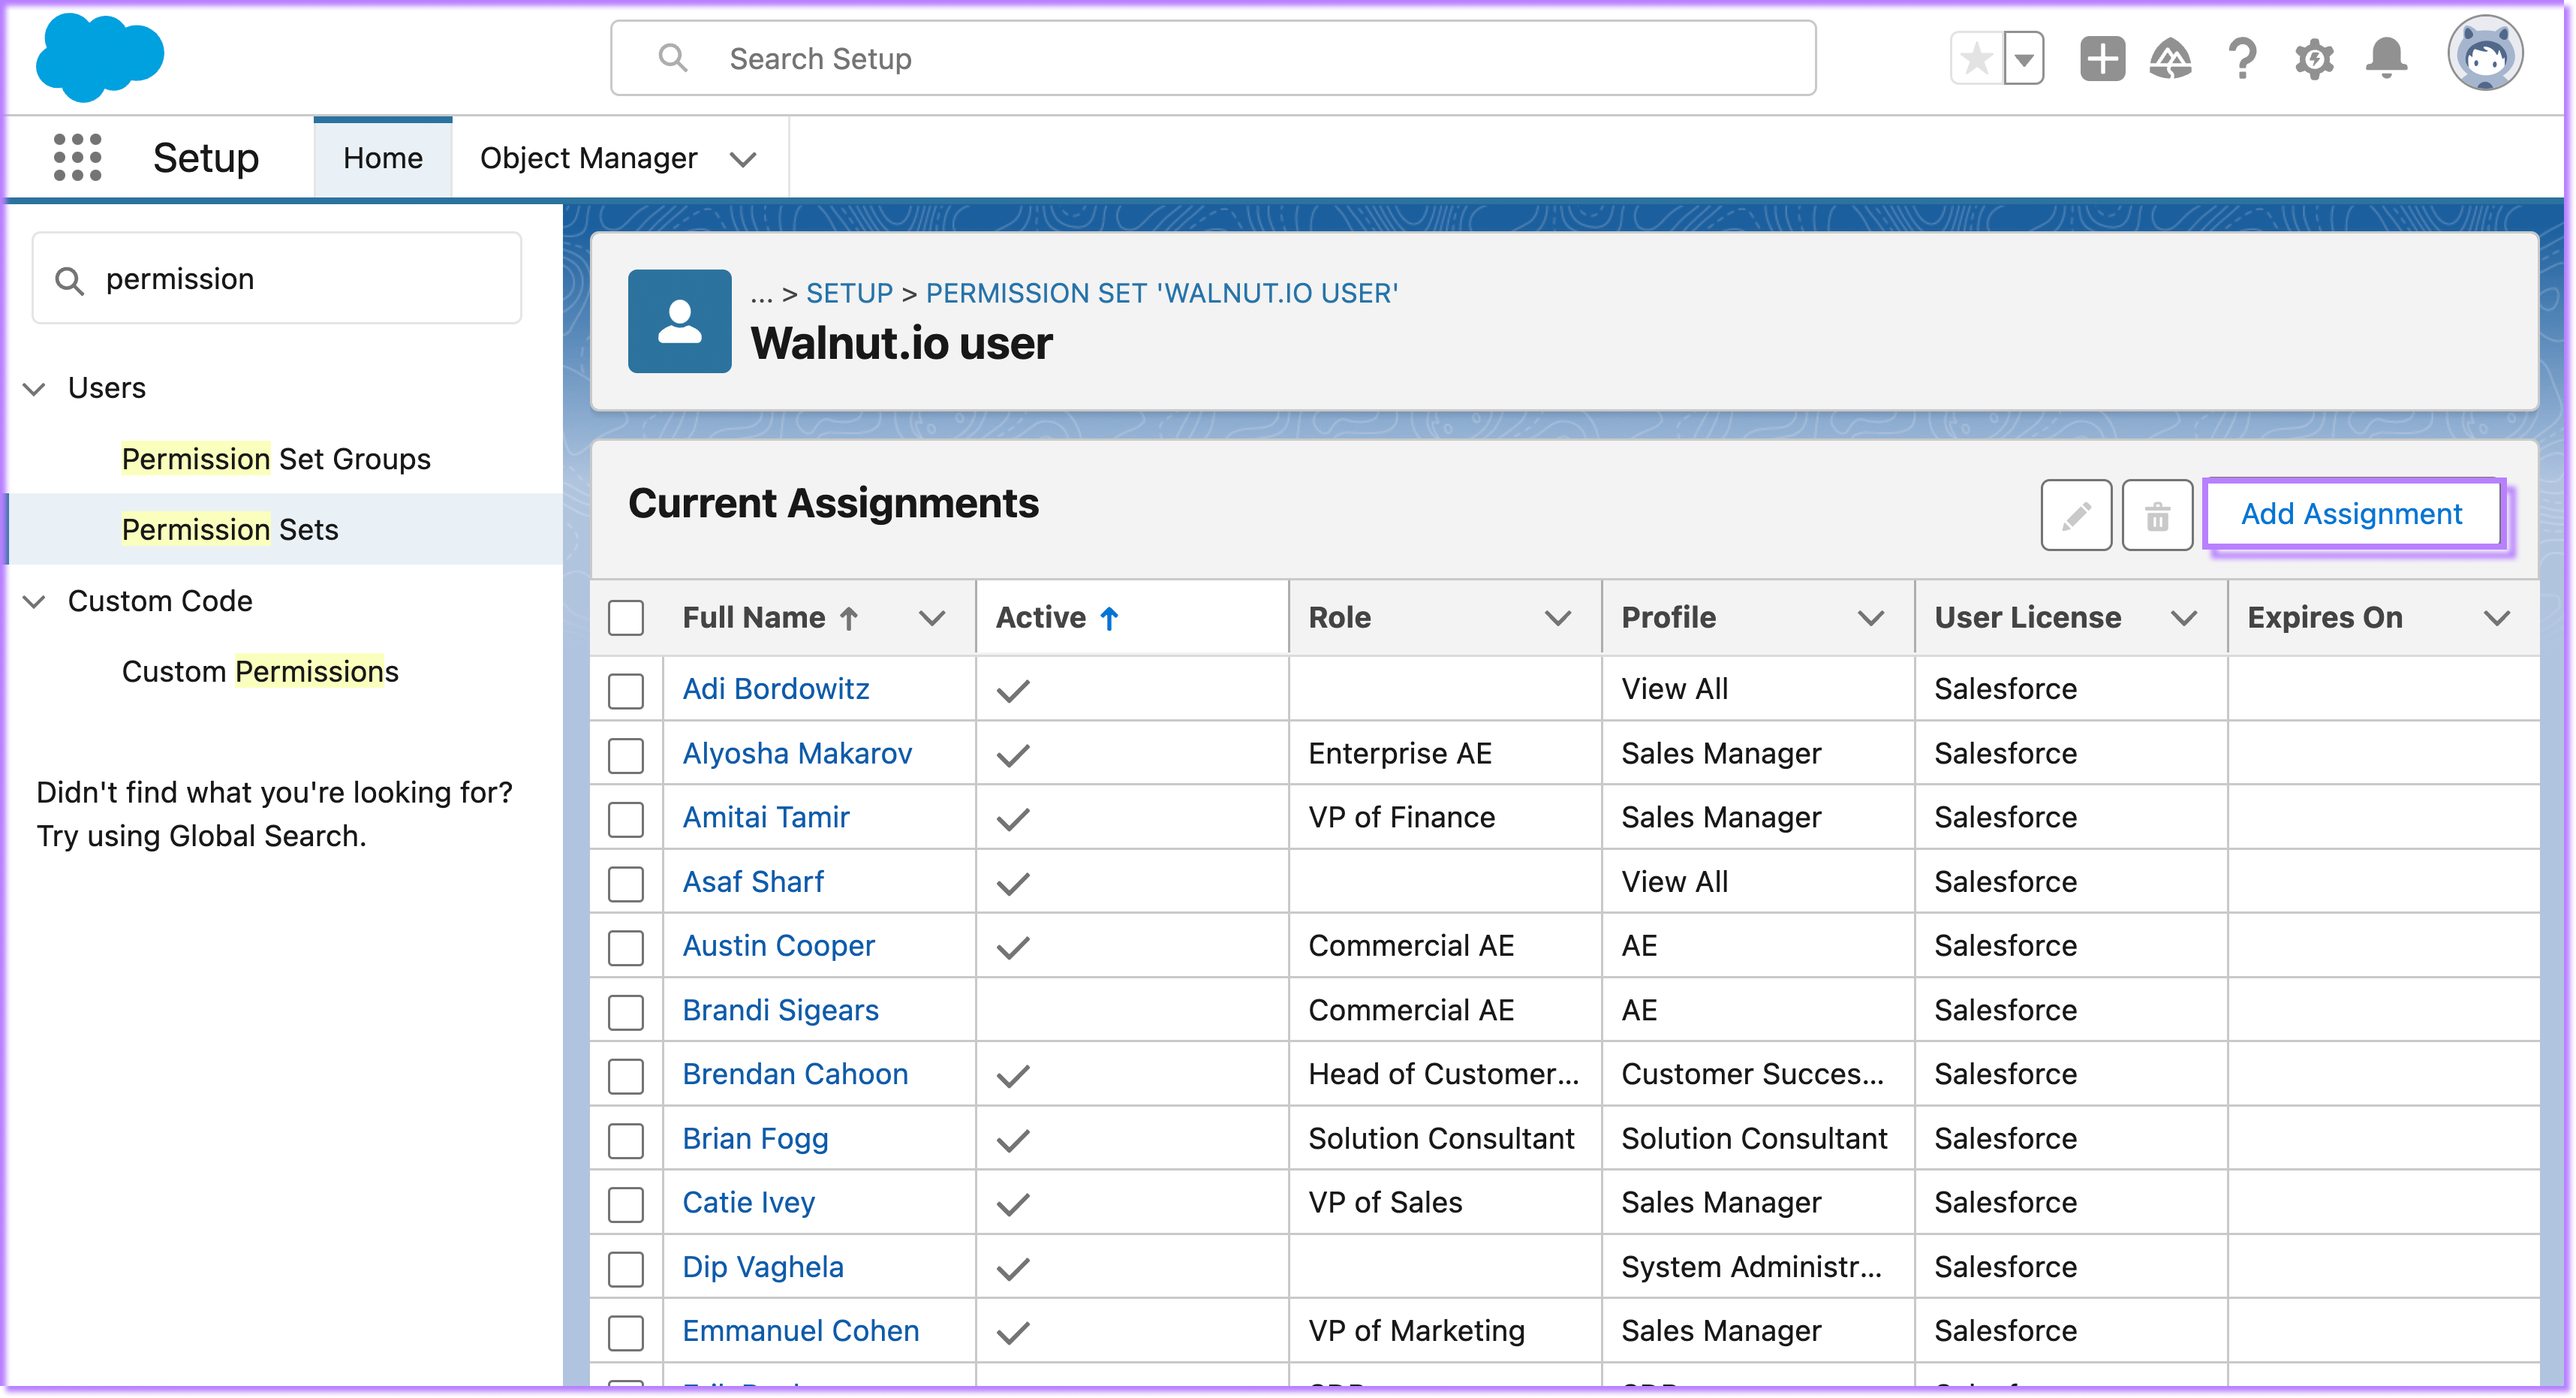Screen dimensions: 2576x1398
Task: Switch to the Object Manager tab
Action: coord(588,158)
